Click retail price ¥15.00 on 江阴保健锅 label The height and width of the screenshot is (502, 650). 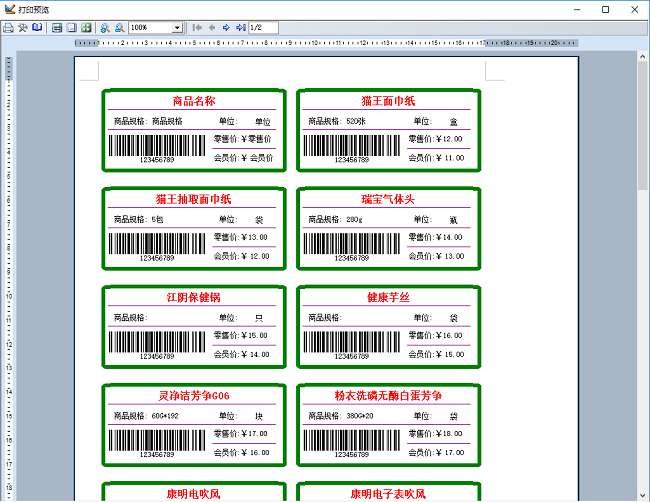point(254,335)
